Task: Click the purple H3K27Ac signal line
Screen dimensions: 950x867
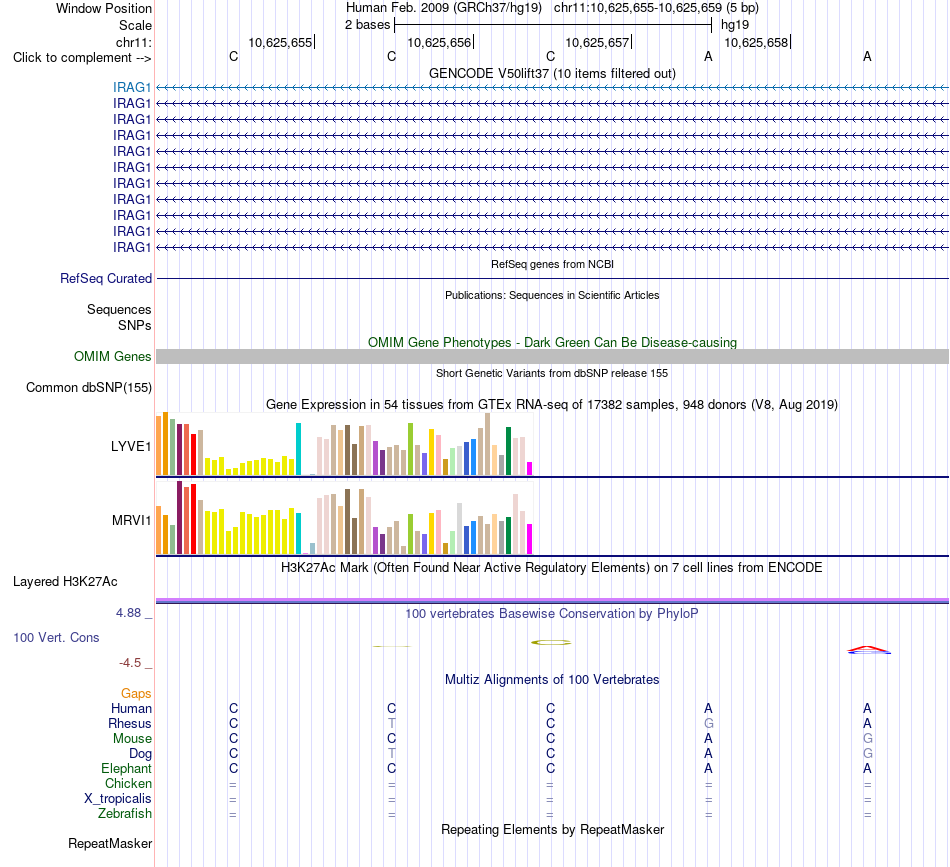Action: pyautogui.click(x=552, y=600)
